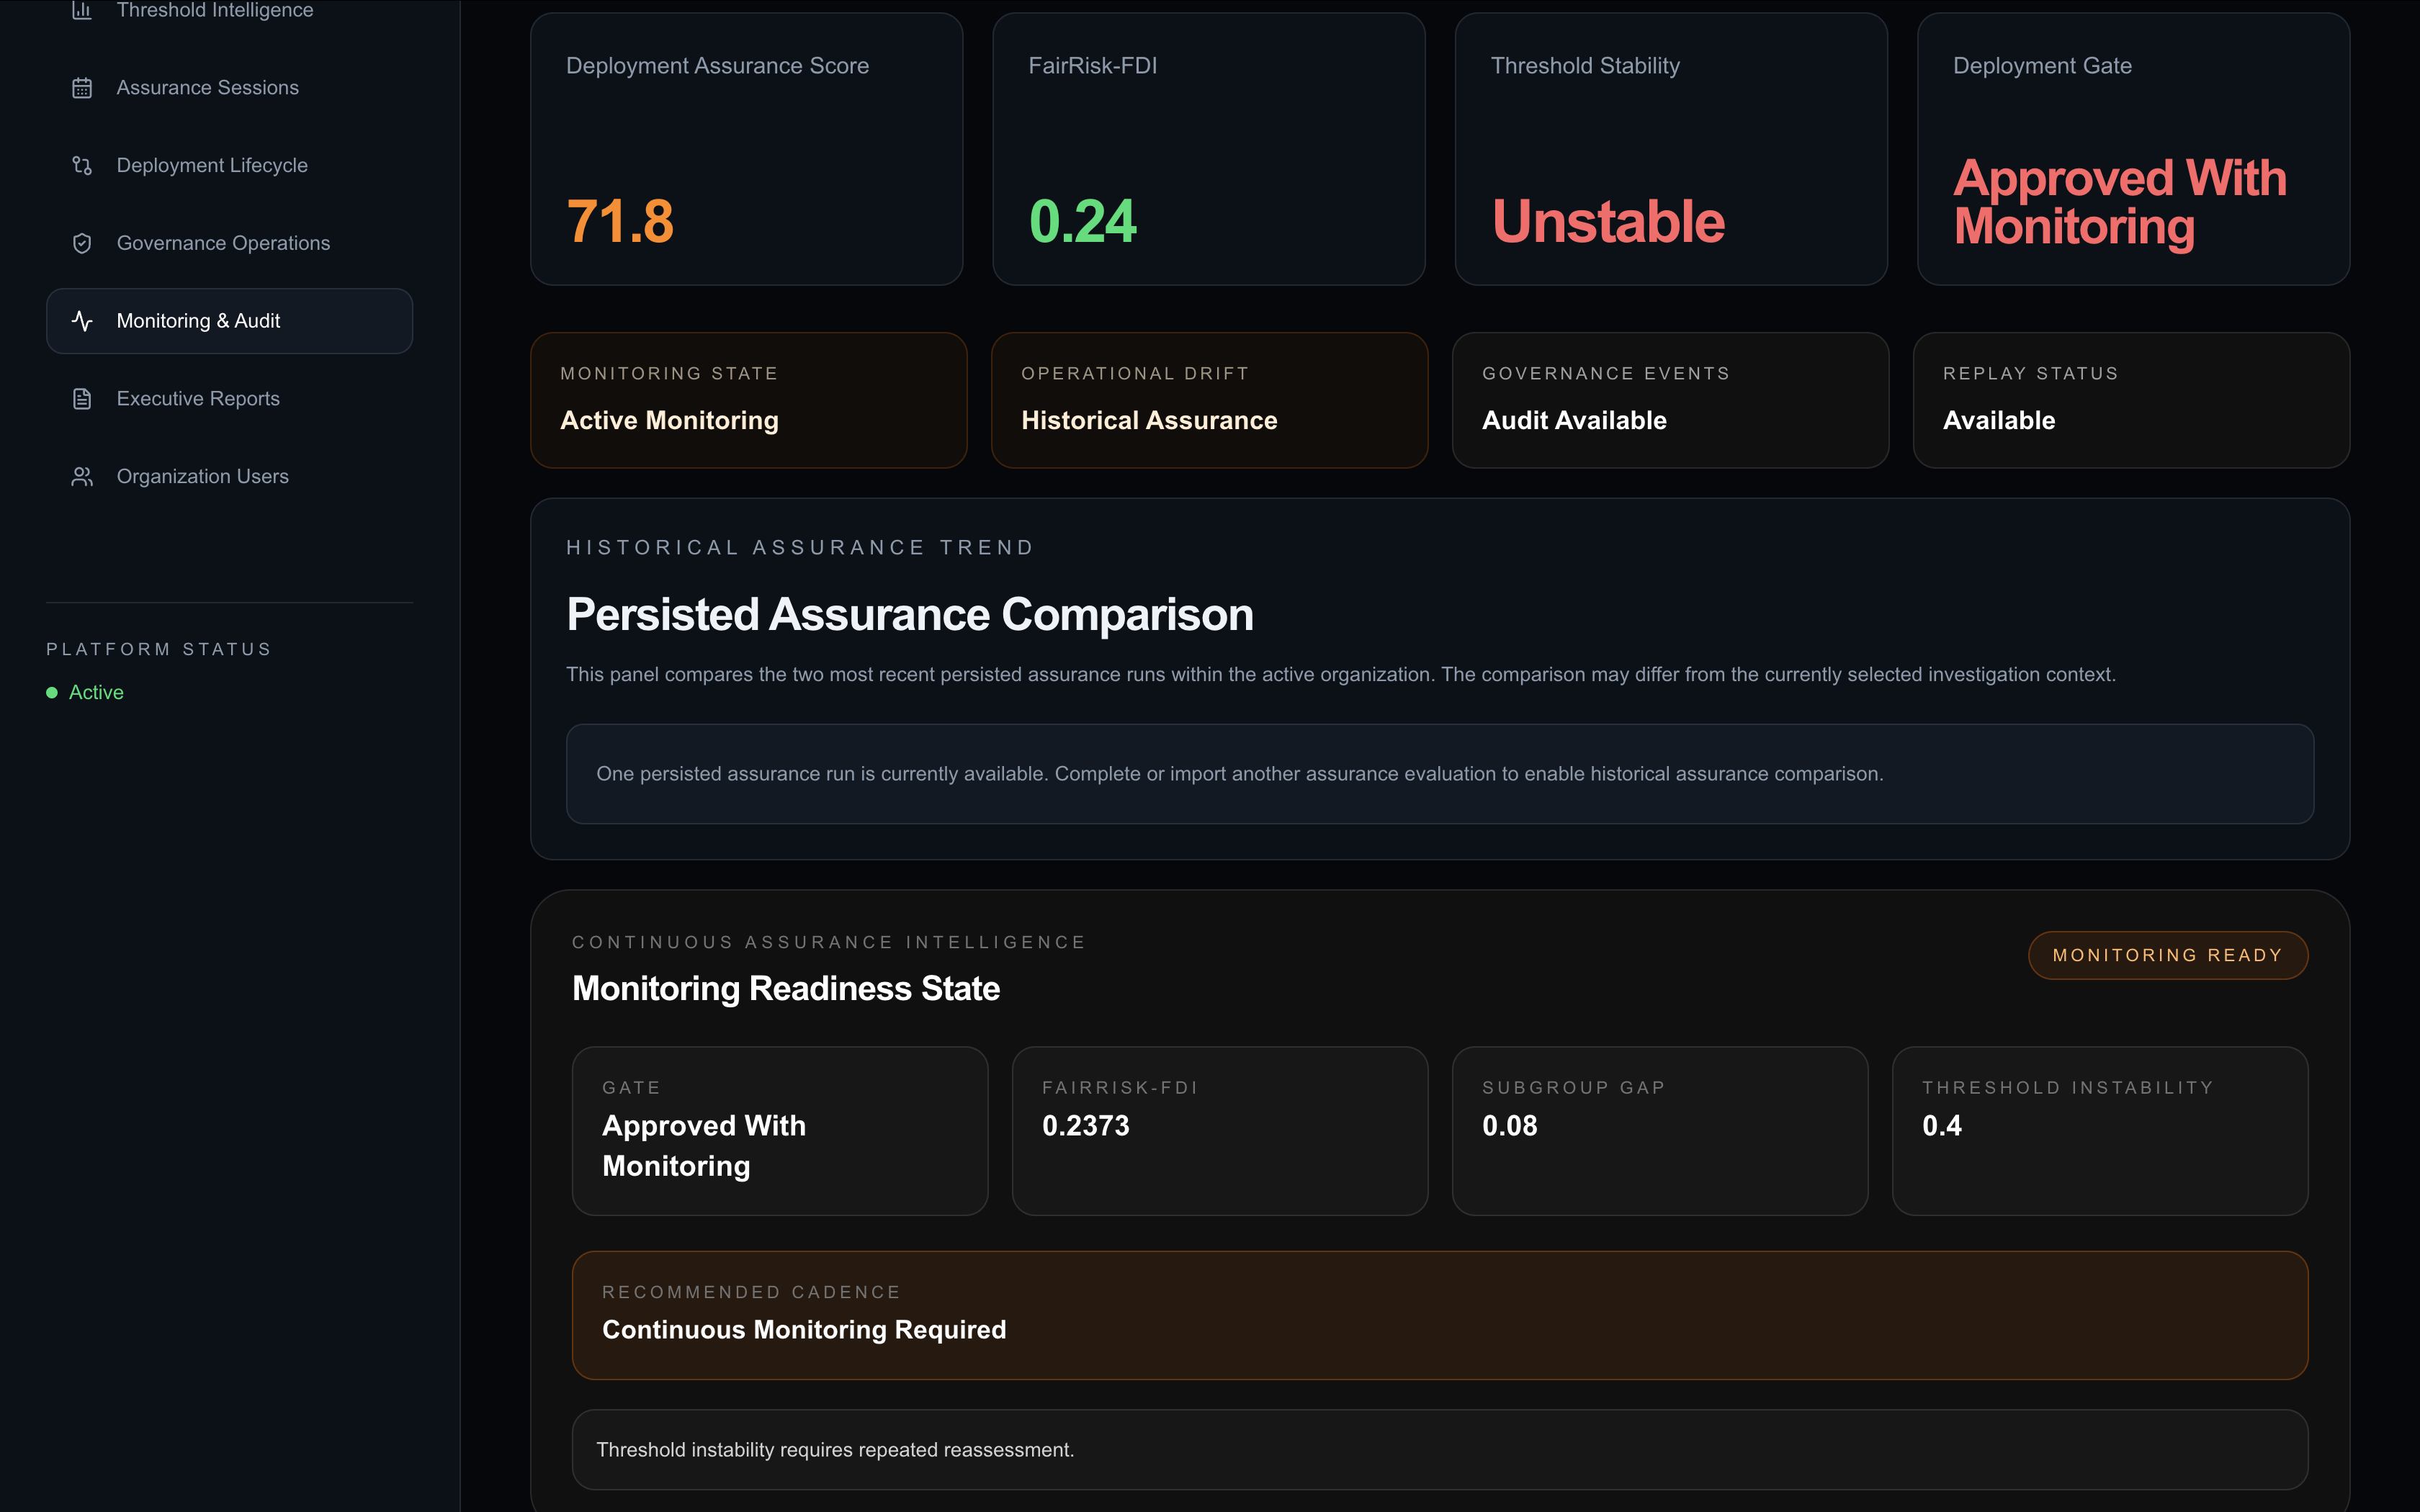Click the one persisted assurance run notice
This screenshot has width=2420, height=1512.
(1439, 774)
